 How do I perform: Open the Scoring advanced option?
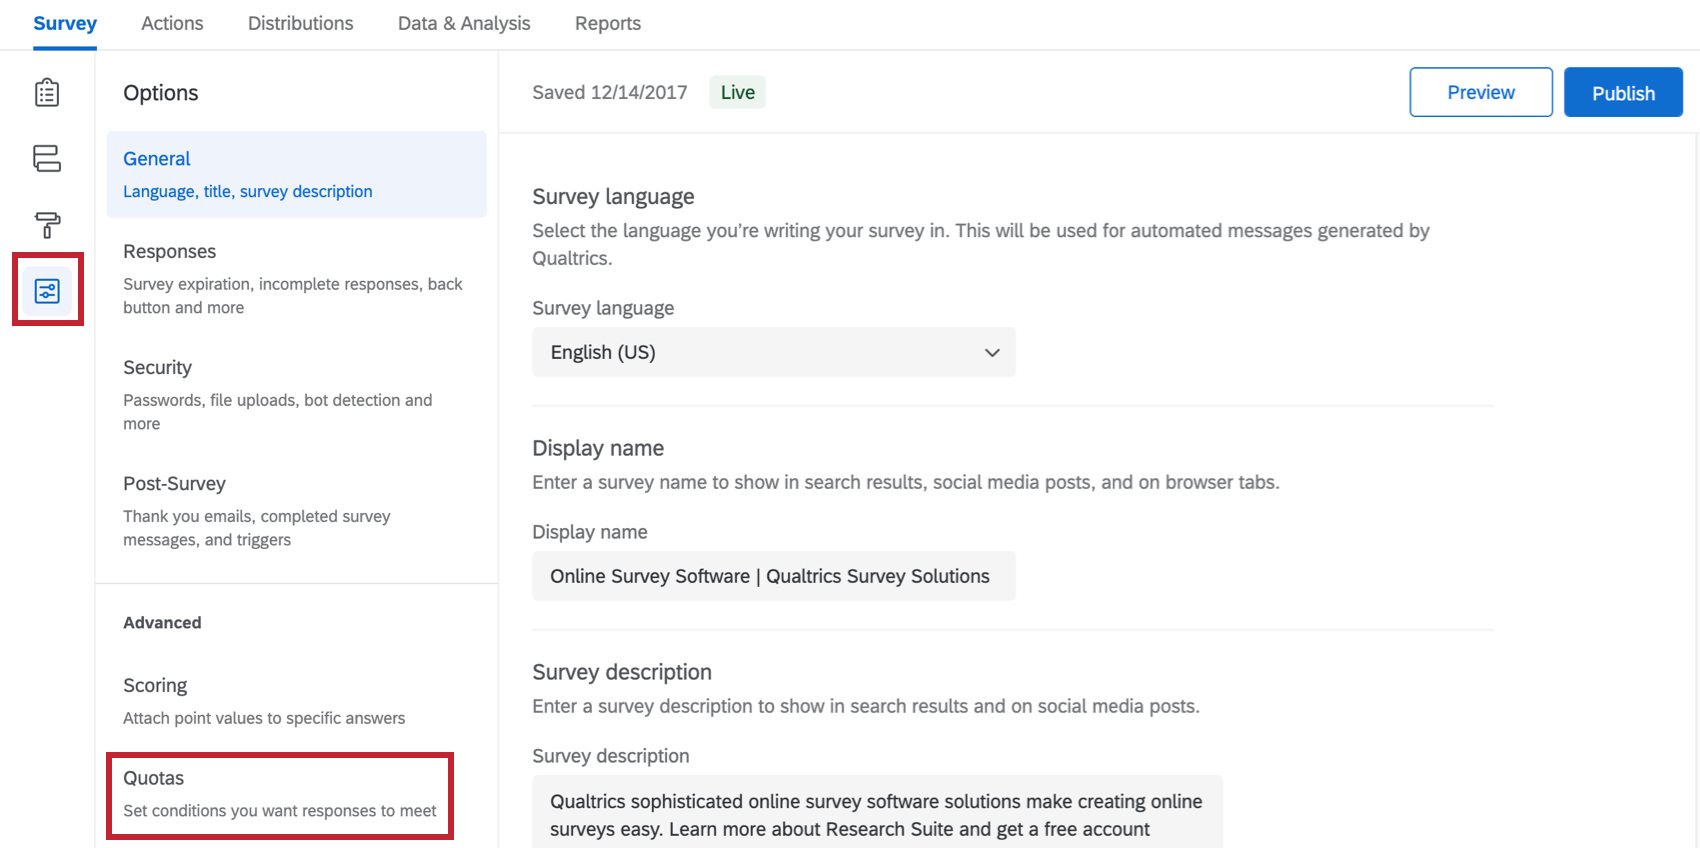coord(297,700)
